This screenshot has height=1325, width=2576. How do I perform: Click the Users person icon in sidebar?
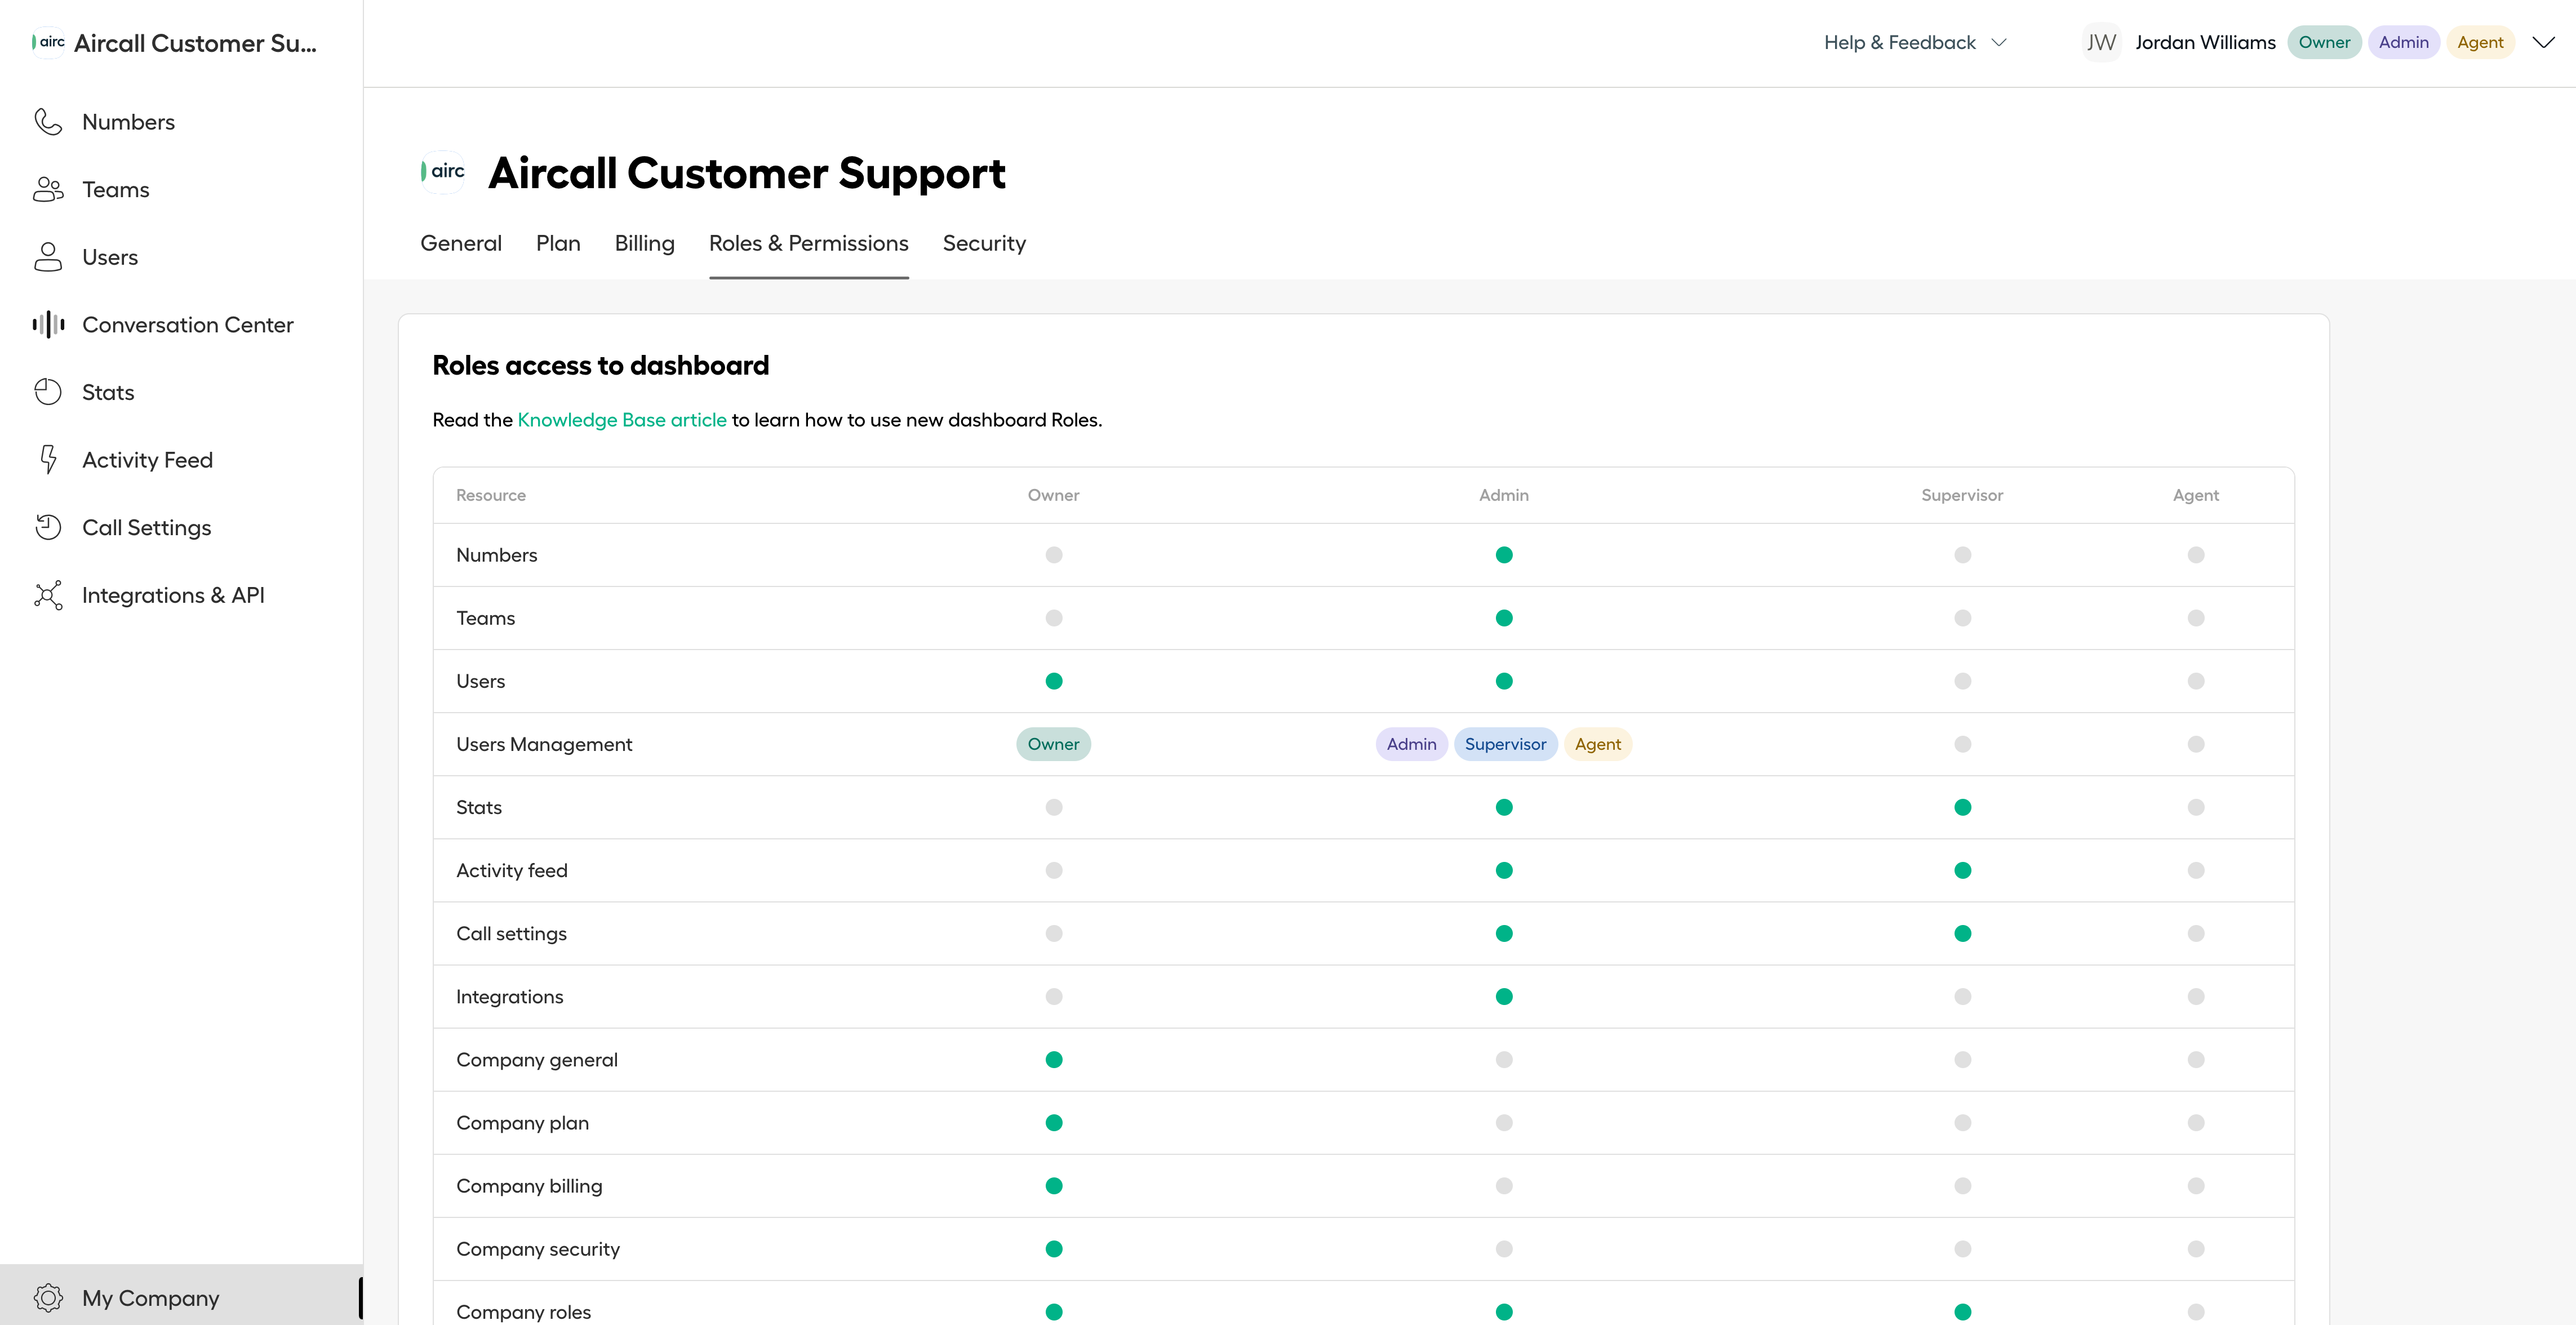pyautogui.click(x=48, y=257)
